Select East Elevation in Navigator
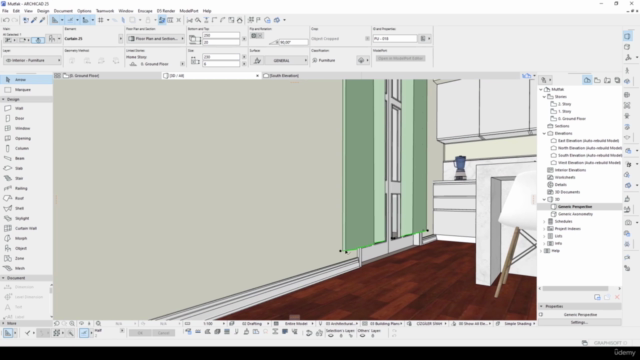This screenshot has height=360, width=640. (588, 141)
